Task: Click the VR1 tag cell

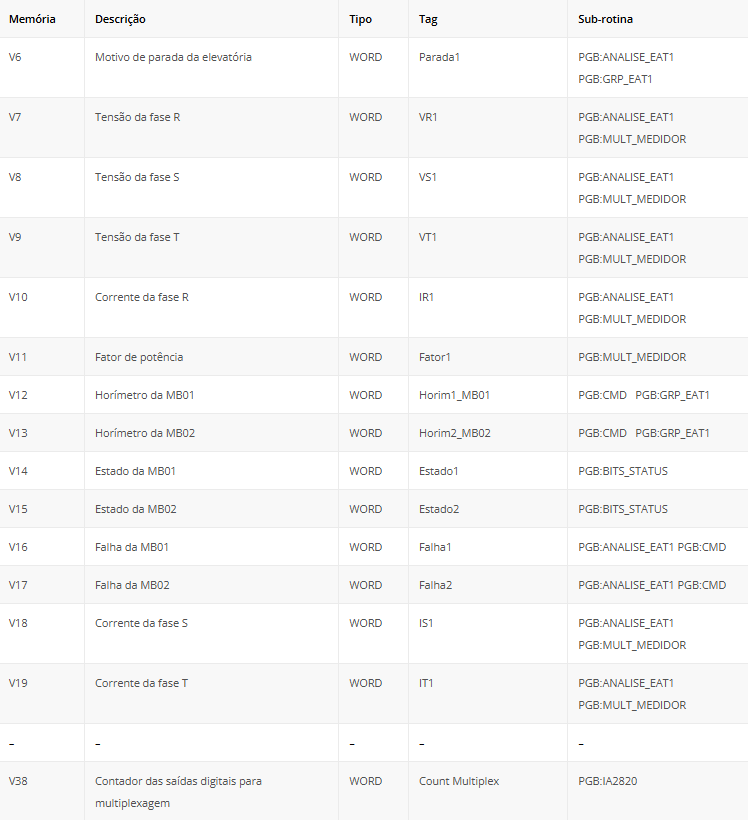Action: (x=428, y=117)
